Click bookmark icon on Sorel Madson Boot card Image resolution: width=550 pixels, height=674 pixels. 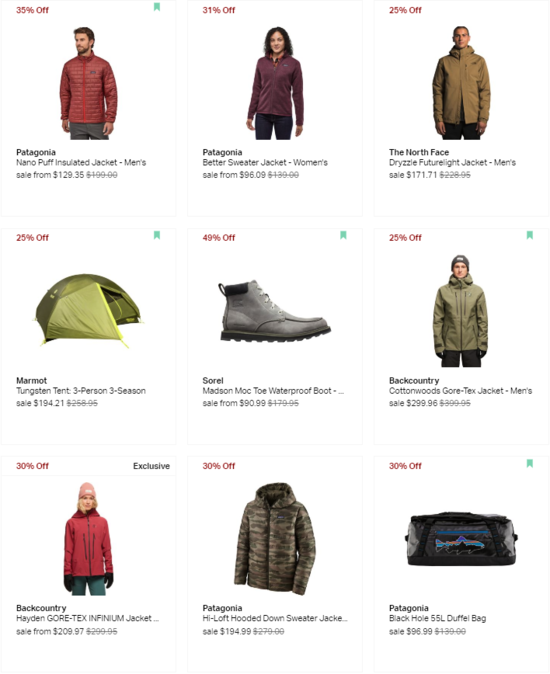(343, 235)
